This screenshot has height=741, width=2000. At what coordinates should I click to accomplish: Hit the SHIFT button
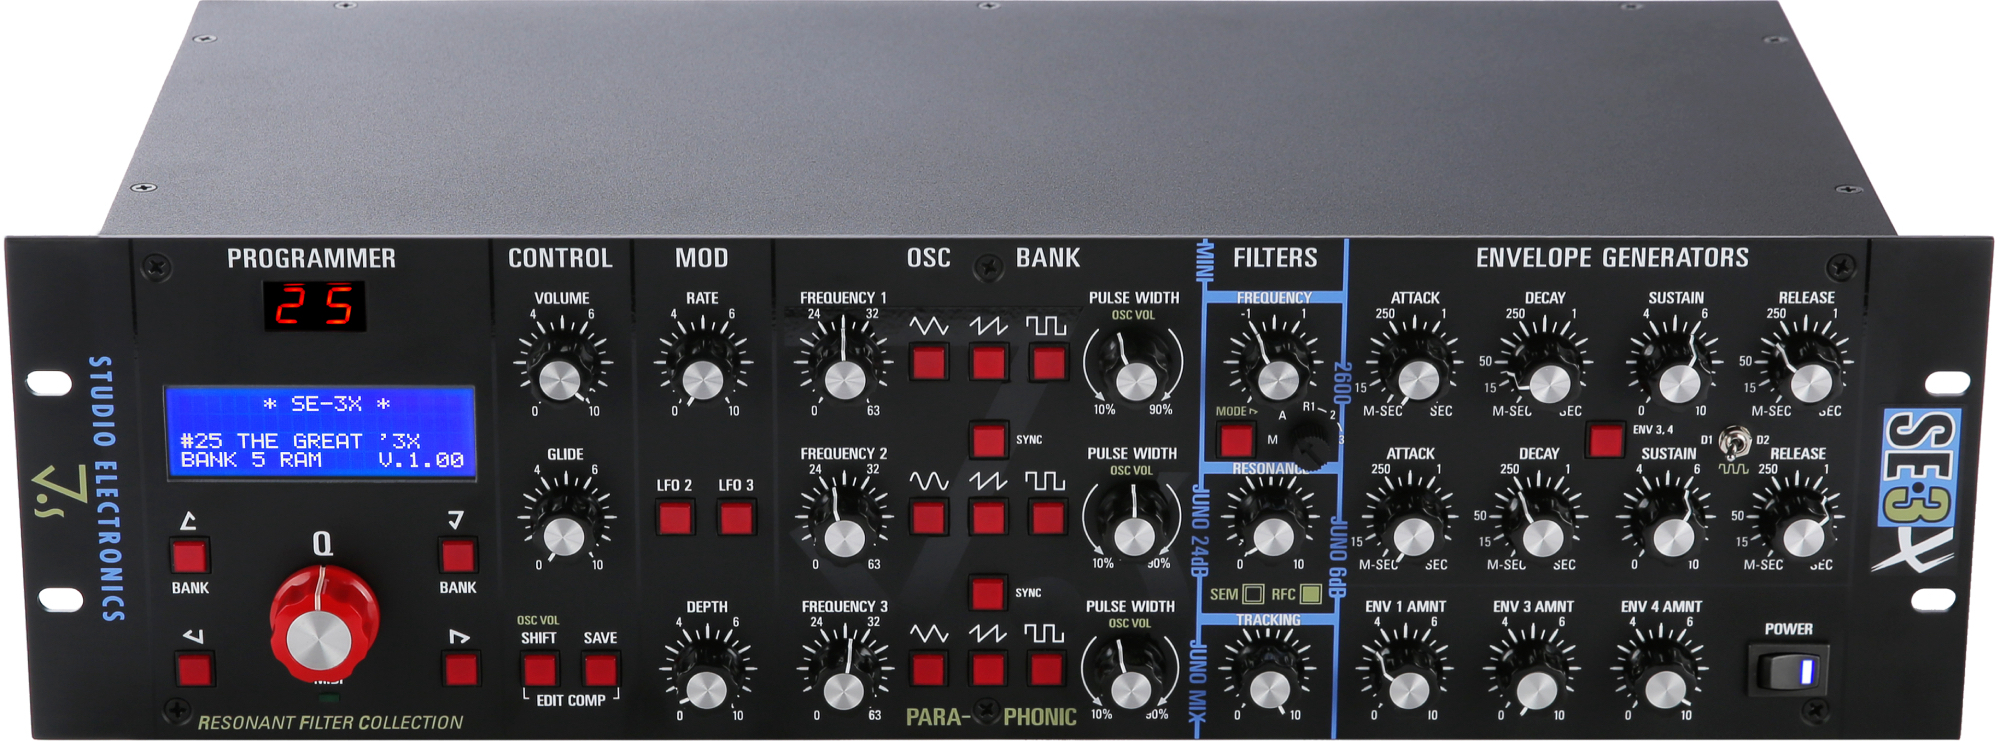(x=539, y=669)
